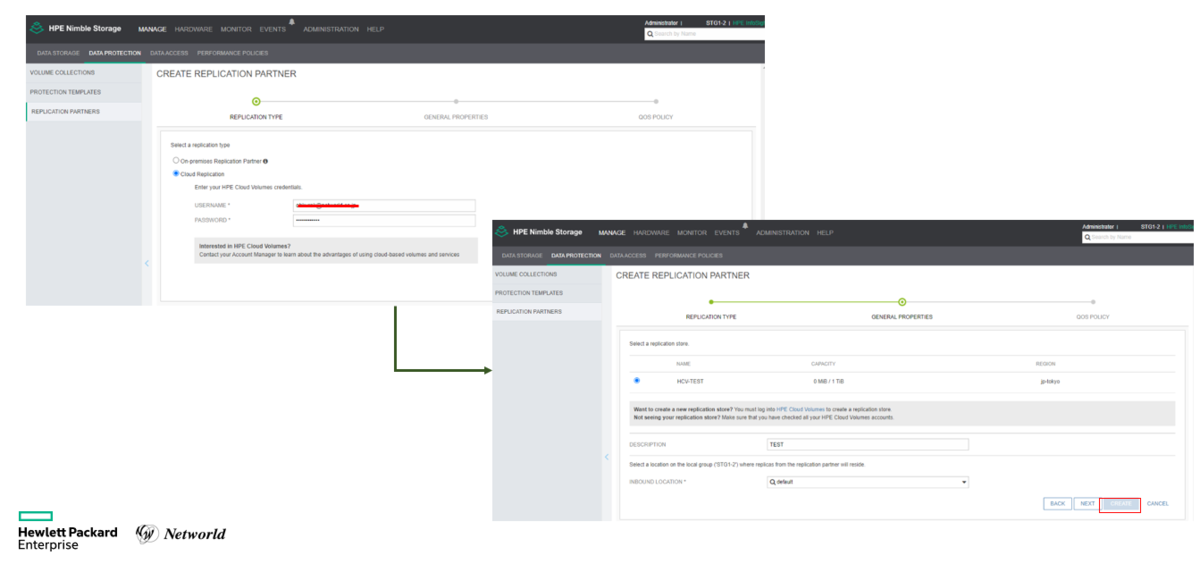
Task: Click info icon beside On-premises Replication Partner
Action: coord(265,161)
